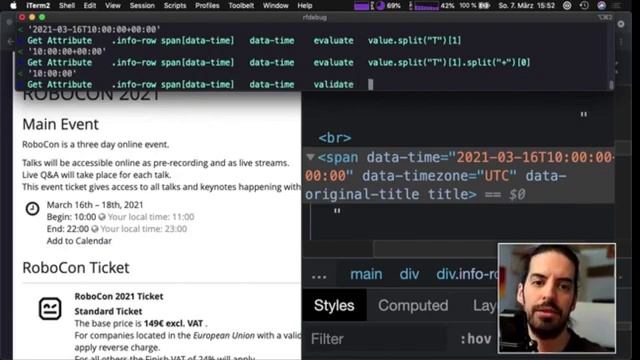Screen dimensions: 640x360
Task: Switch to the Computed tab
Action: (x=413, y=305)
